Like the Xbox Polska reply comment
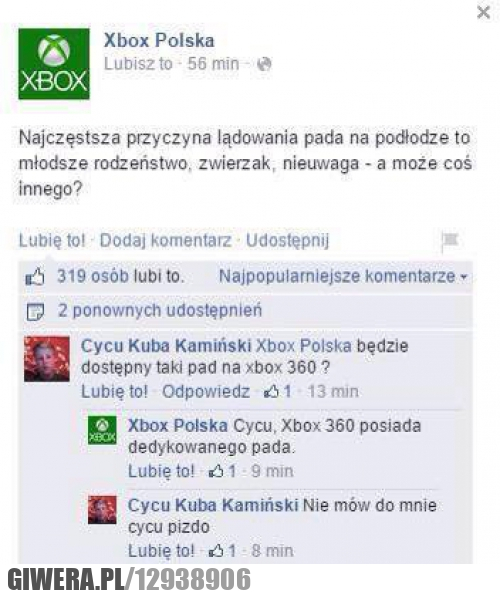Viewport: 500px width, 595px height. coord(161,471)
